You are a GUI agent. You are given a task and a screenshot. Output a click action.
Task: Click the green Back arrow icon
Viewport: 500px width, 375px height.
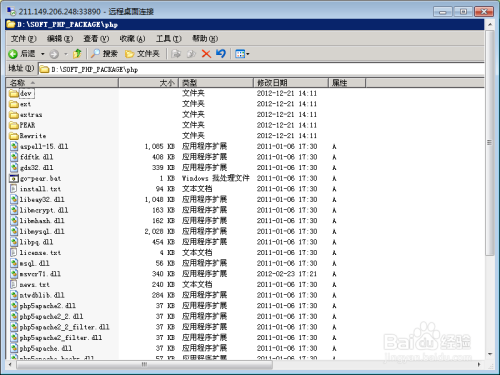click(x=13, y=54)
